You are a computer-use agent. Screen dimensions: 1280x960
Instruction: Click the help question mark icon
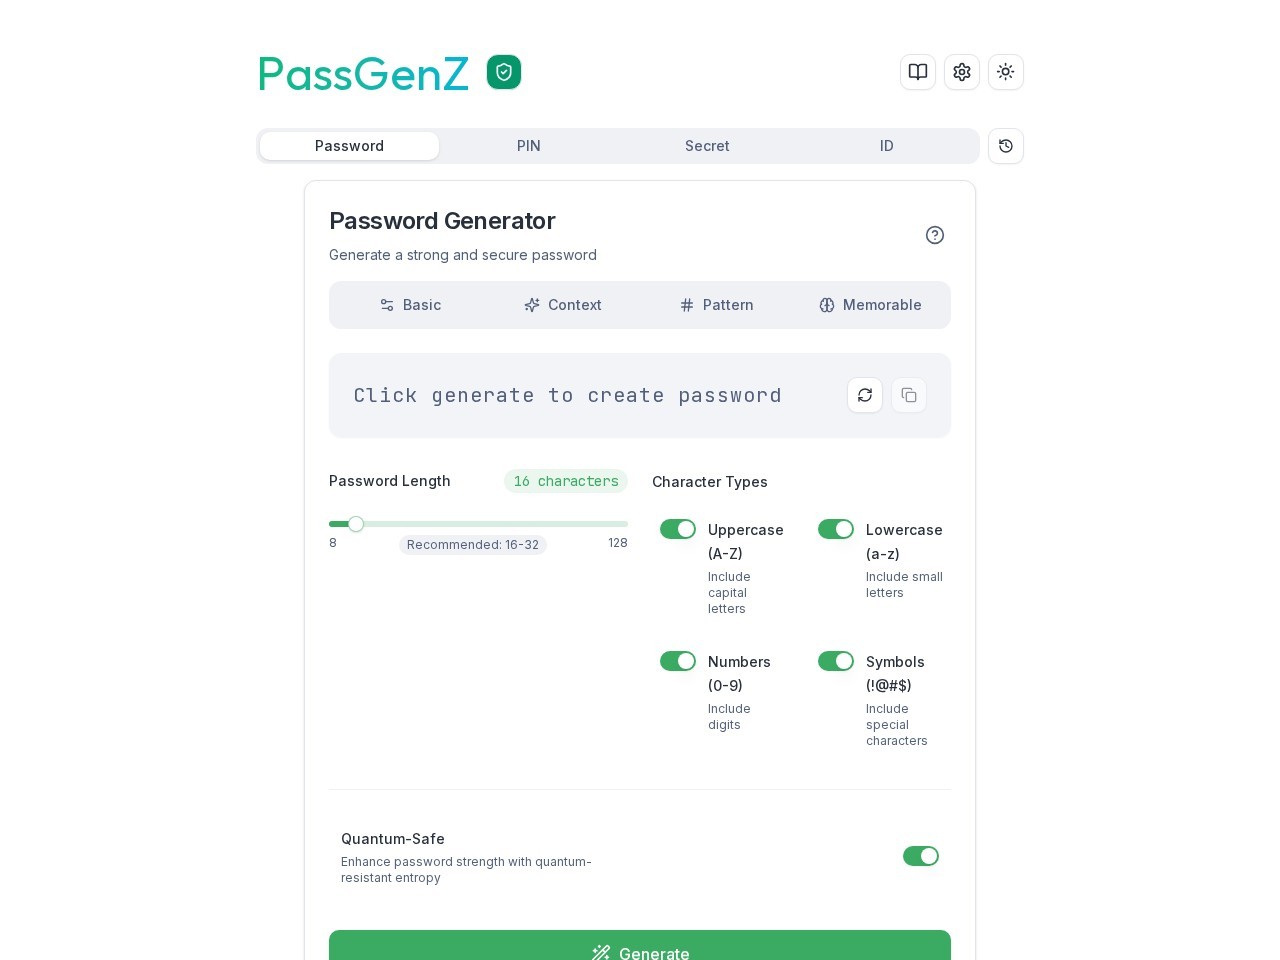tap(935, 235)
